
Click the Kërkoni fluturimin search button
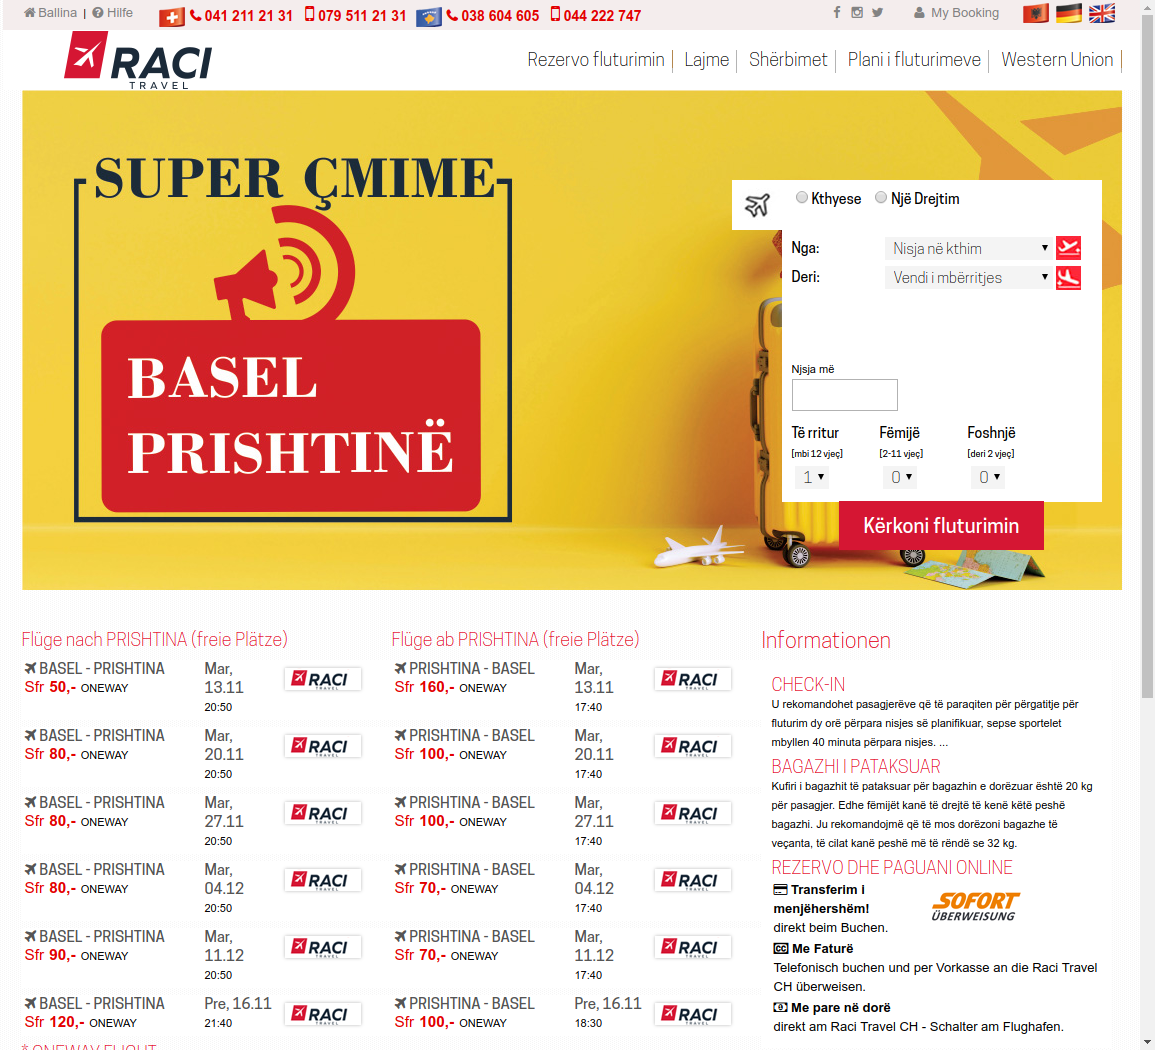(x=941, y=525)
